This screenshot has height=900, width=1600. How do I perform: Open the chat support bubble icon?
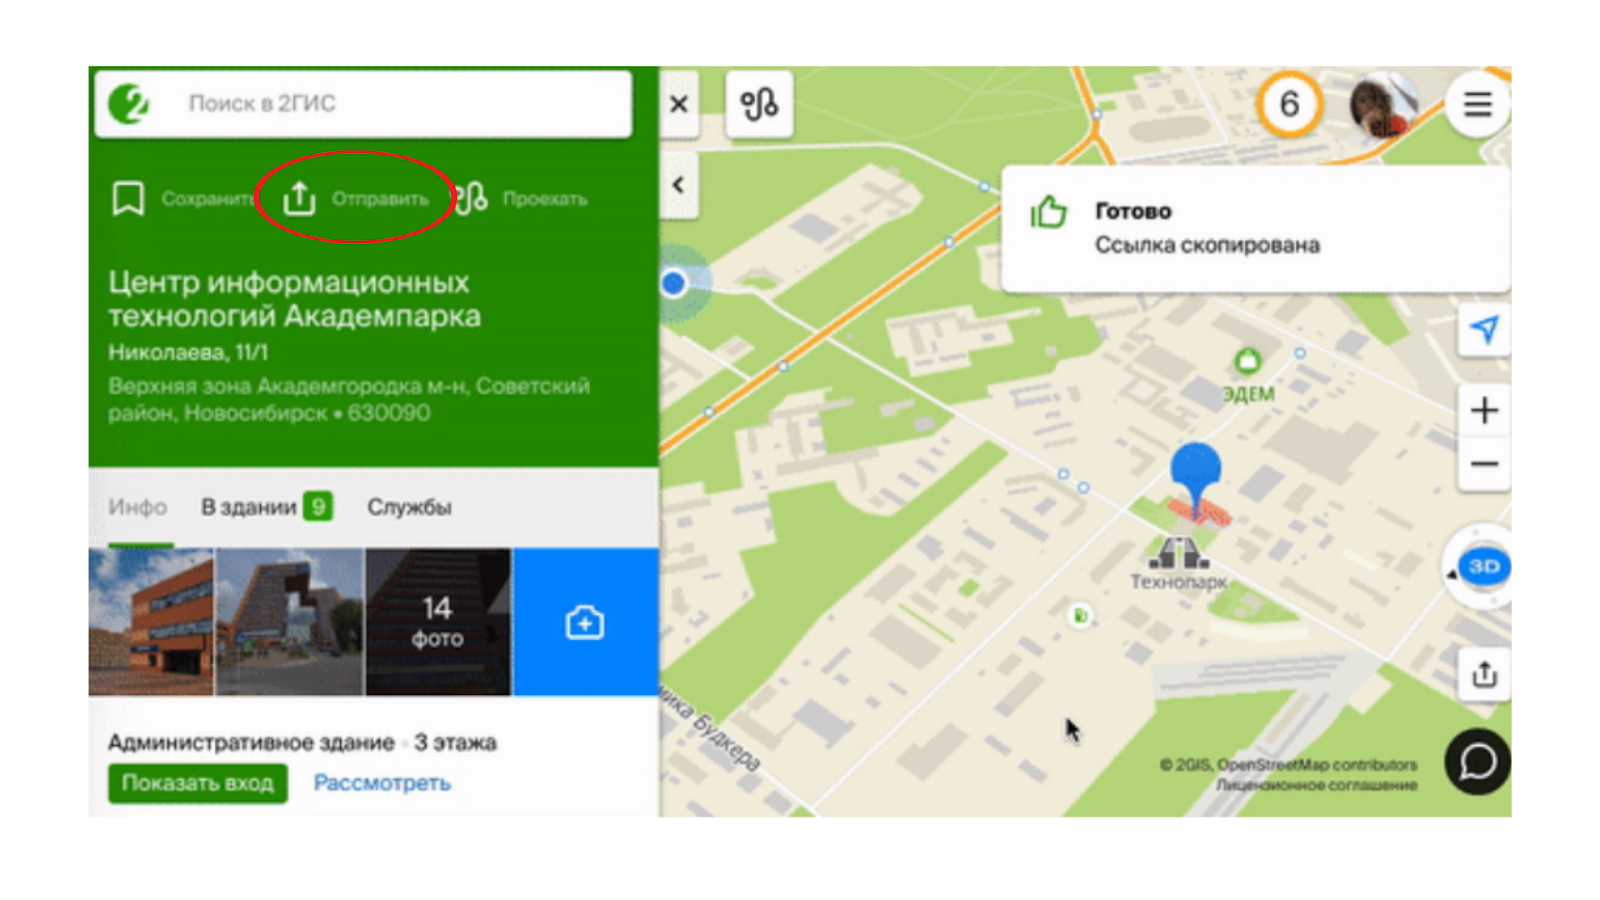1477,762
